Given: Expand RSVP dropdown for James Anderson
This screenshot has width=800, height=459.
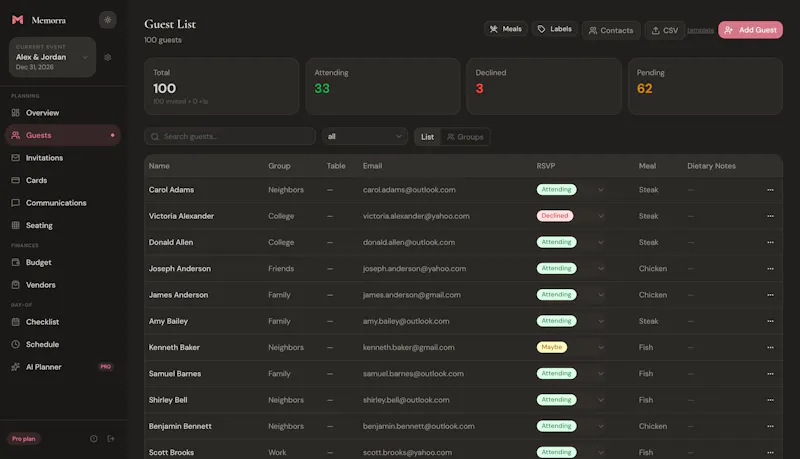Looking at the screenshot, I should [601, 295].
